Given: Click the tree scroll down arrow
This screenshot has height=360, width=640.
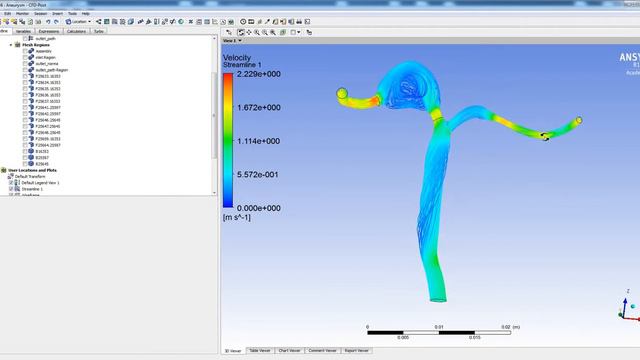Looking at the screenshot, I should click(x=214, y=193).
